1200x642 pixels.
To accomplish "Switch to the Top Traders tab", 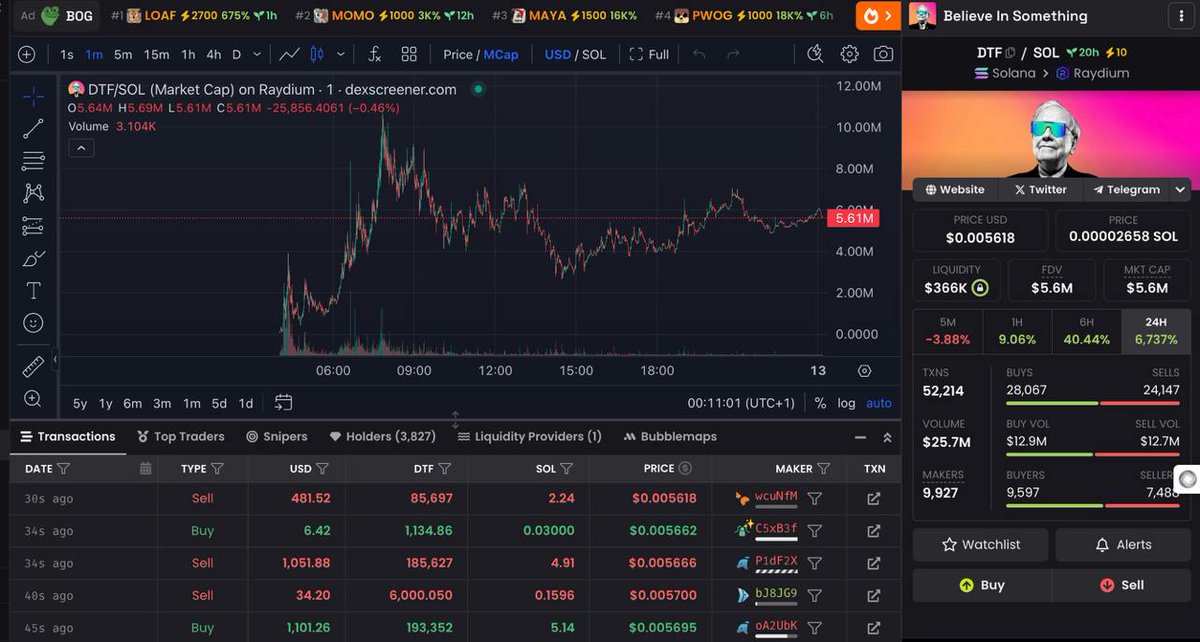I will [181, 436].
